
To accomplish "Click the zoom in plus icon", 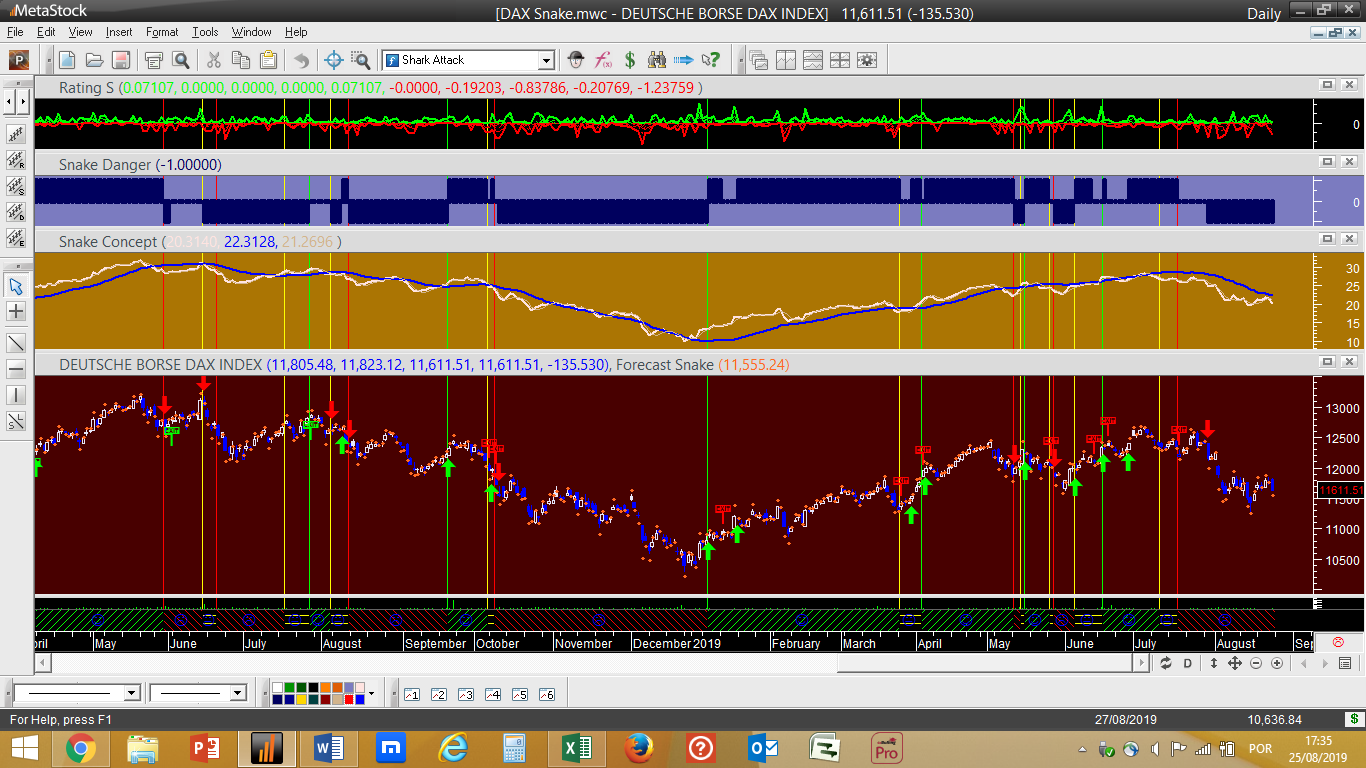I will click(1277, 663).
